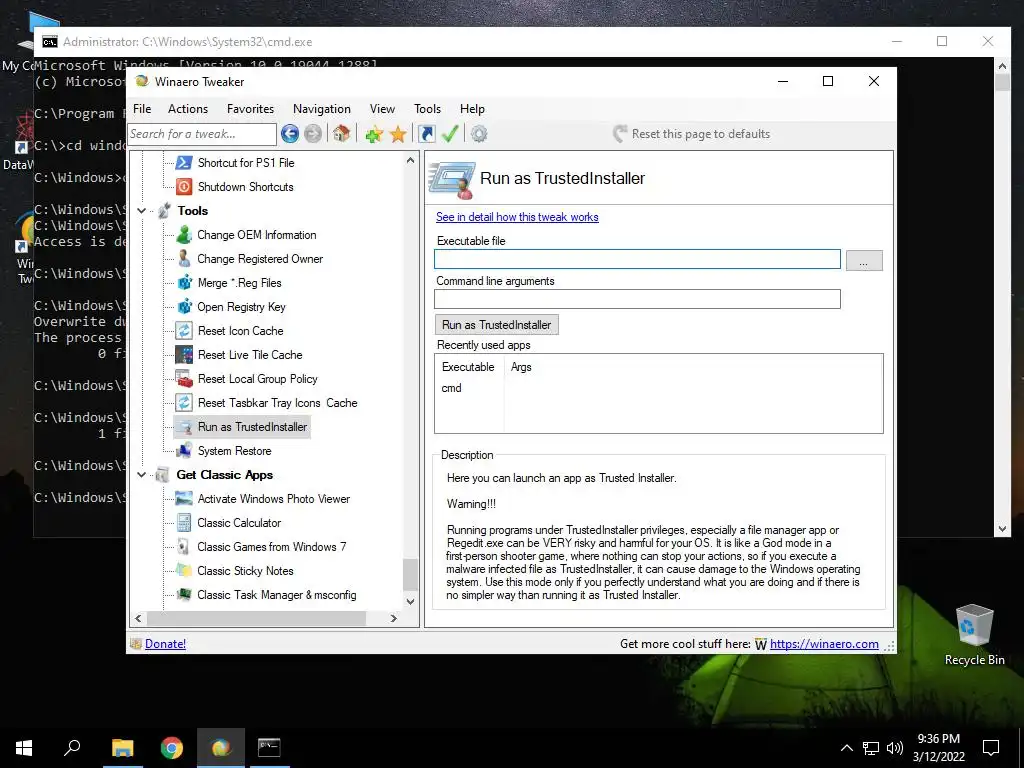Click tree vertical scrollbar up arrow
Image resolution: width=1024 pixels, height=768 pixels.
point(410,160)
